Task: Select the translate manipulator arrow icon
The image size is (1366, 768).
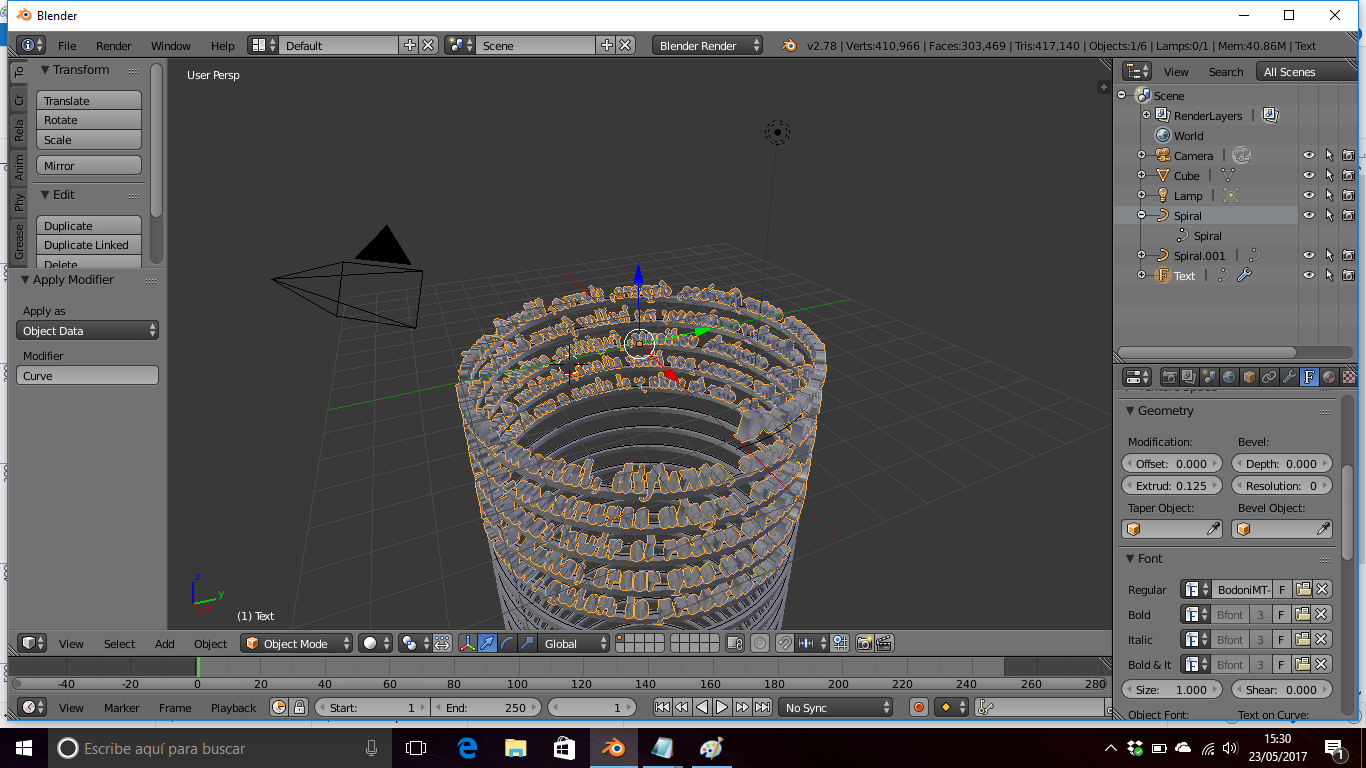Action: pos(486,643)
